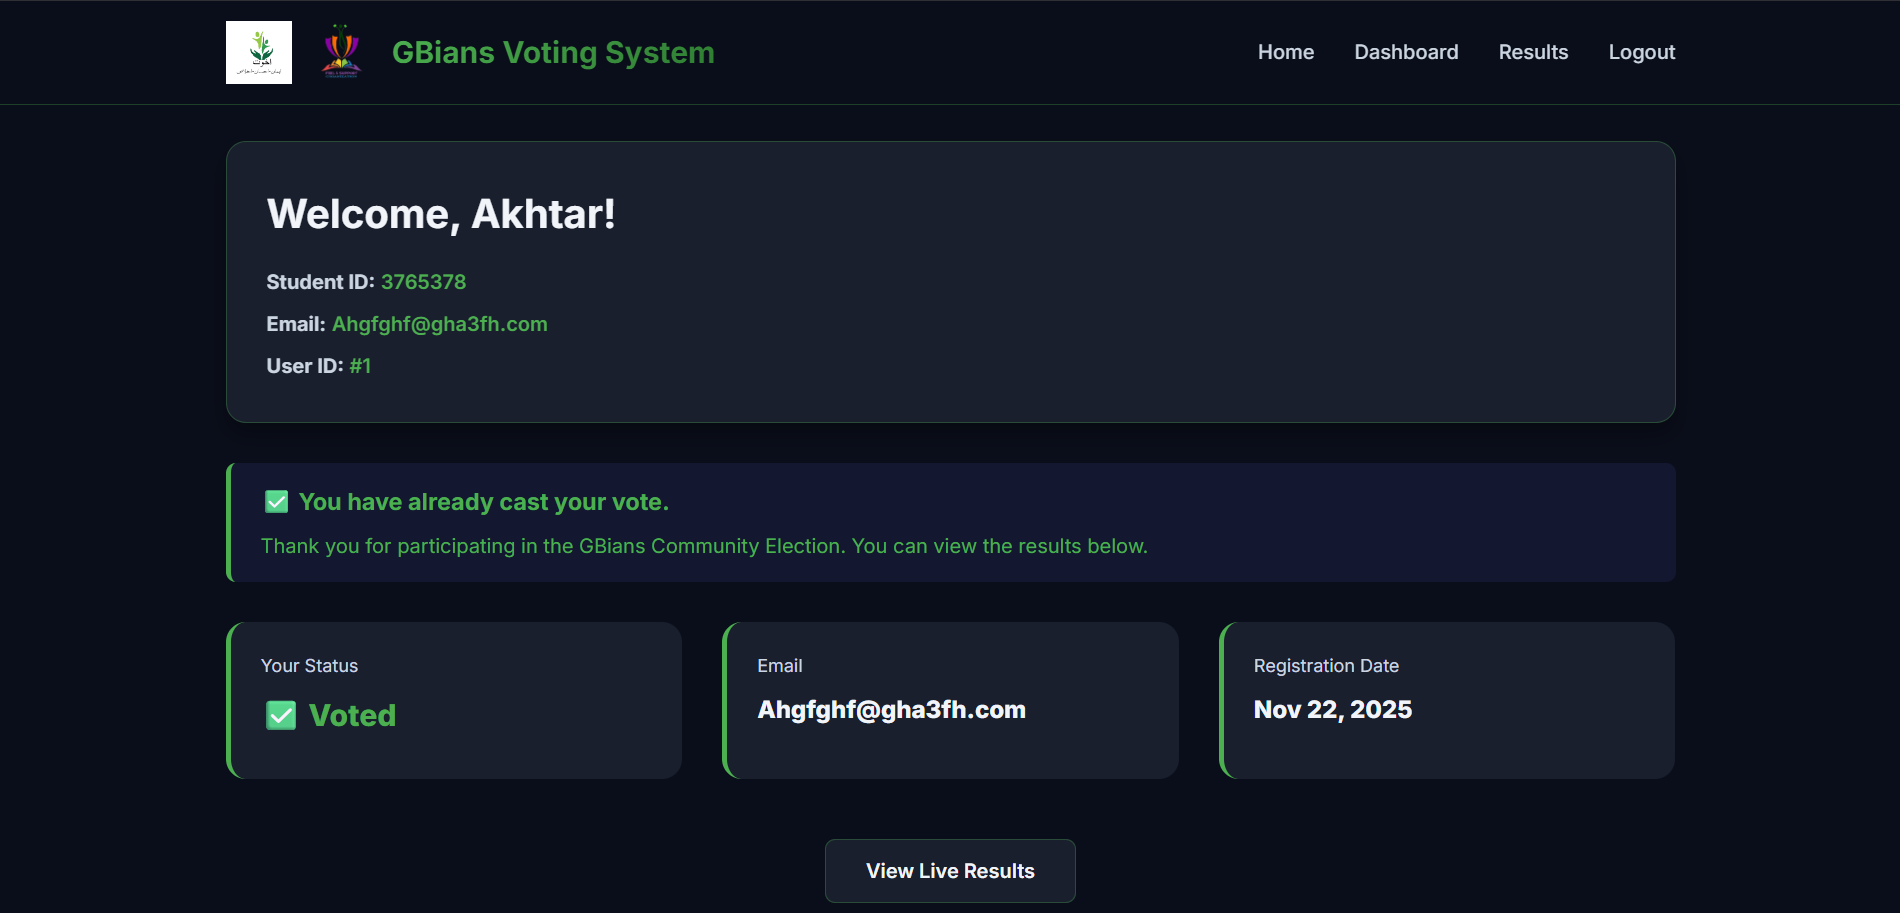The image size is (1900, 913).
Task: Click the Nov 22, 2025 registration date
Action: click(1333, 709)
